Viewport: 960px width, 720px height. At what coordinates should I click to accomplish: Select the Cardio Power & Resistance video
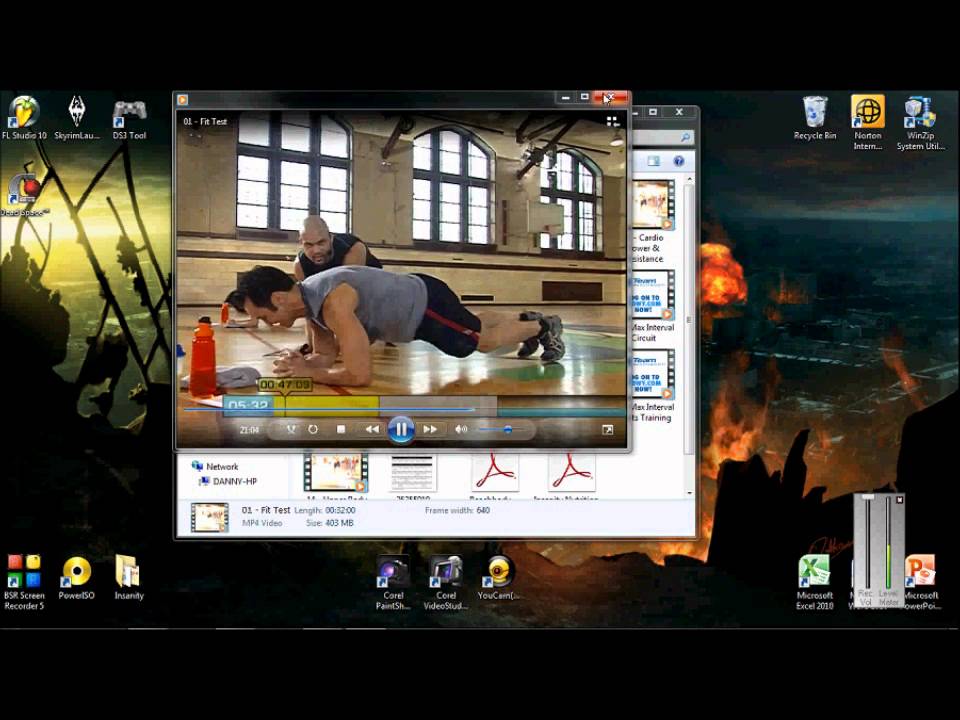[654, 205]
